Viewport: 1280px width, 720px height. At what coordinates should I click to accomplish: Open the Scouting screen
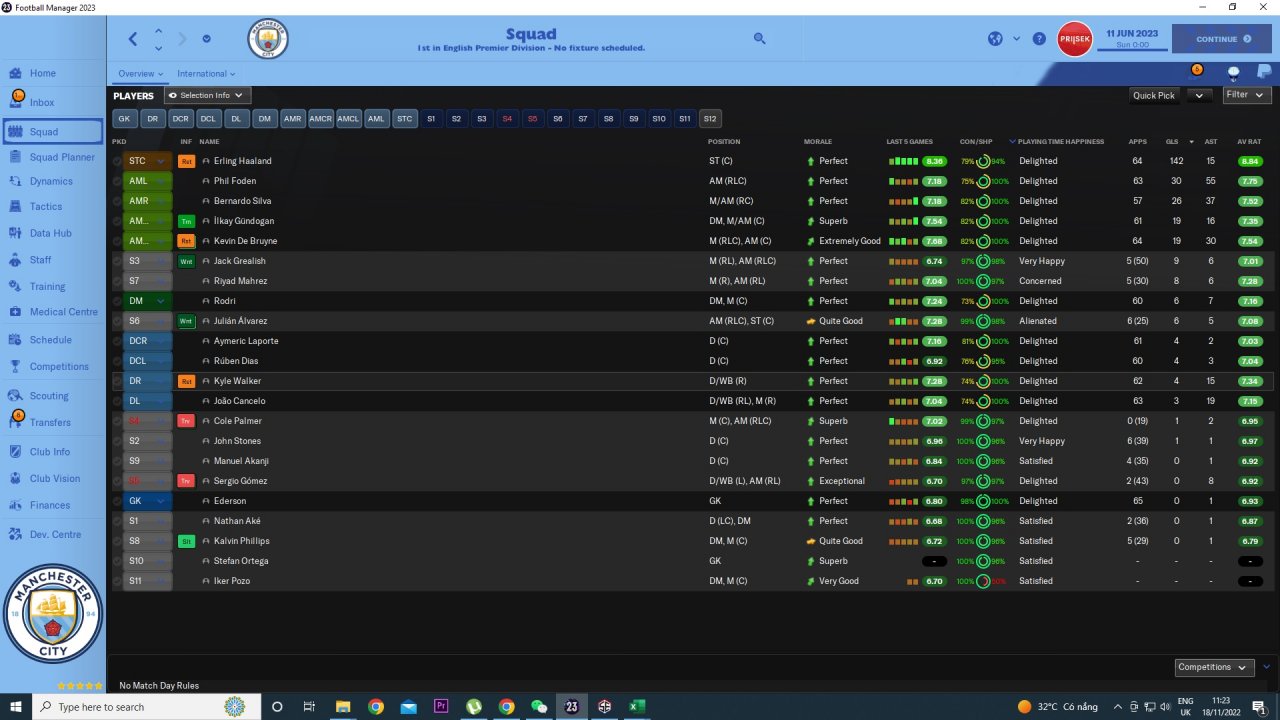[x=49, y=396]
